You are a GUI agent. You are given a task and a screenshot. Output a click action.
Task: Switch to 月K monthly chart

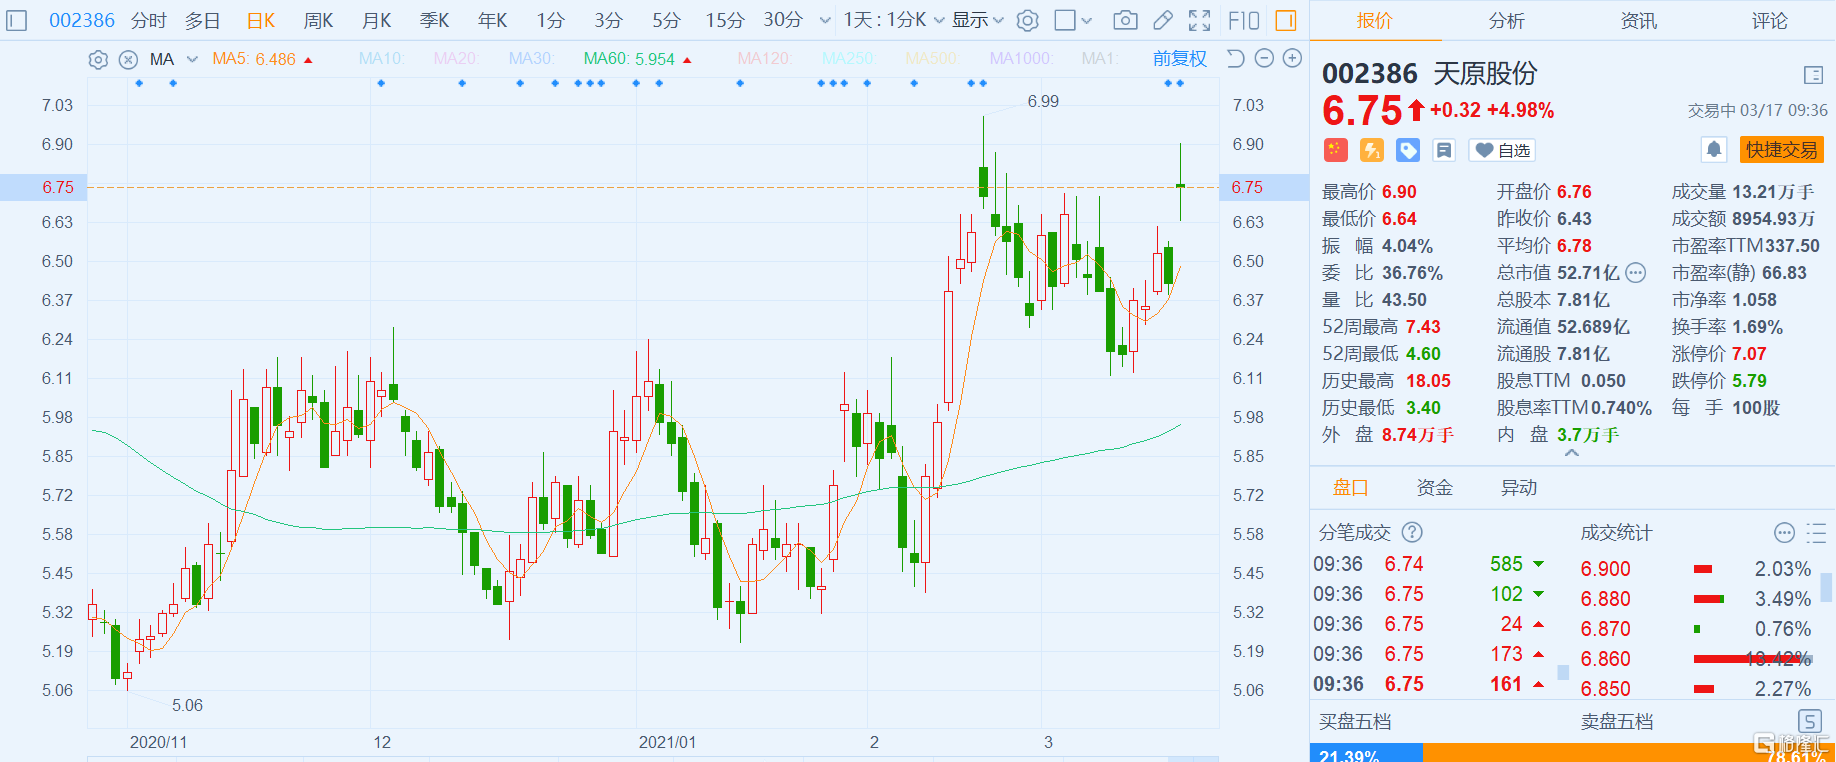click(377, 20)
